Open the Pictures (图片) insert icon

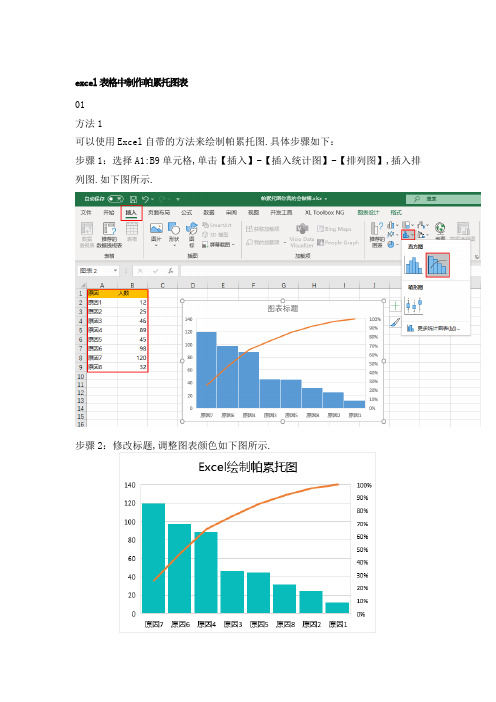tap(156, 232)
